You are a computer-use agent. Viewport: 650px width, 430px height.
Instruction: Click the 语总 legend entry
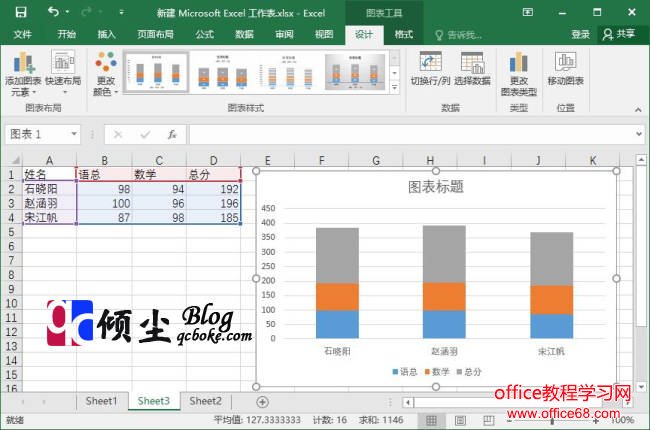coord(405,372)
